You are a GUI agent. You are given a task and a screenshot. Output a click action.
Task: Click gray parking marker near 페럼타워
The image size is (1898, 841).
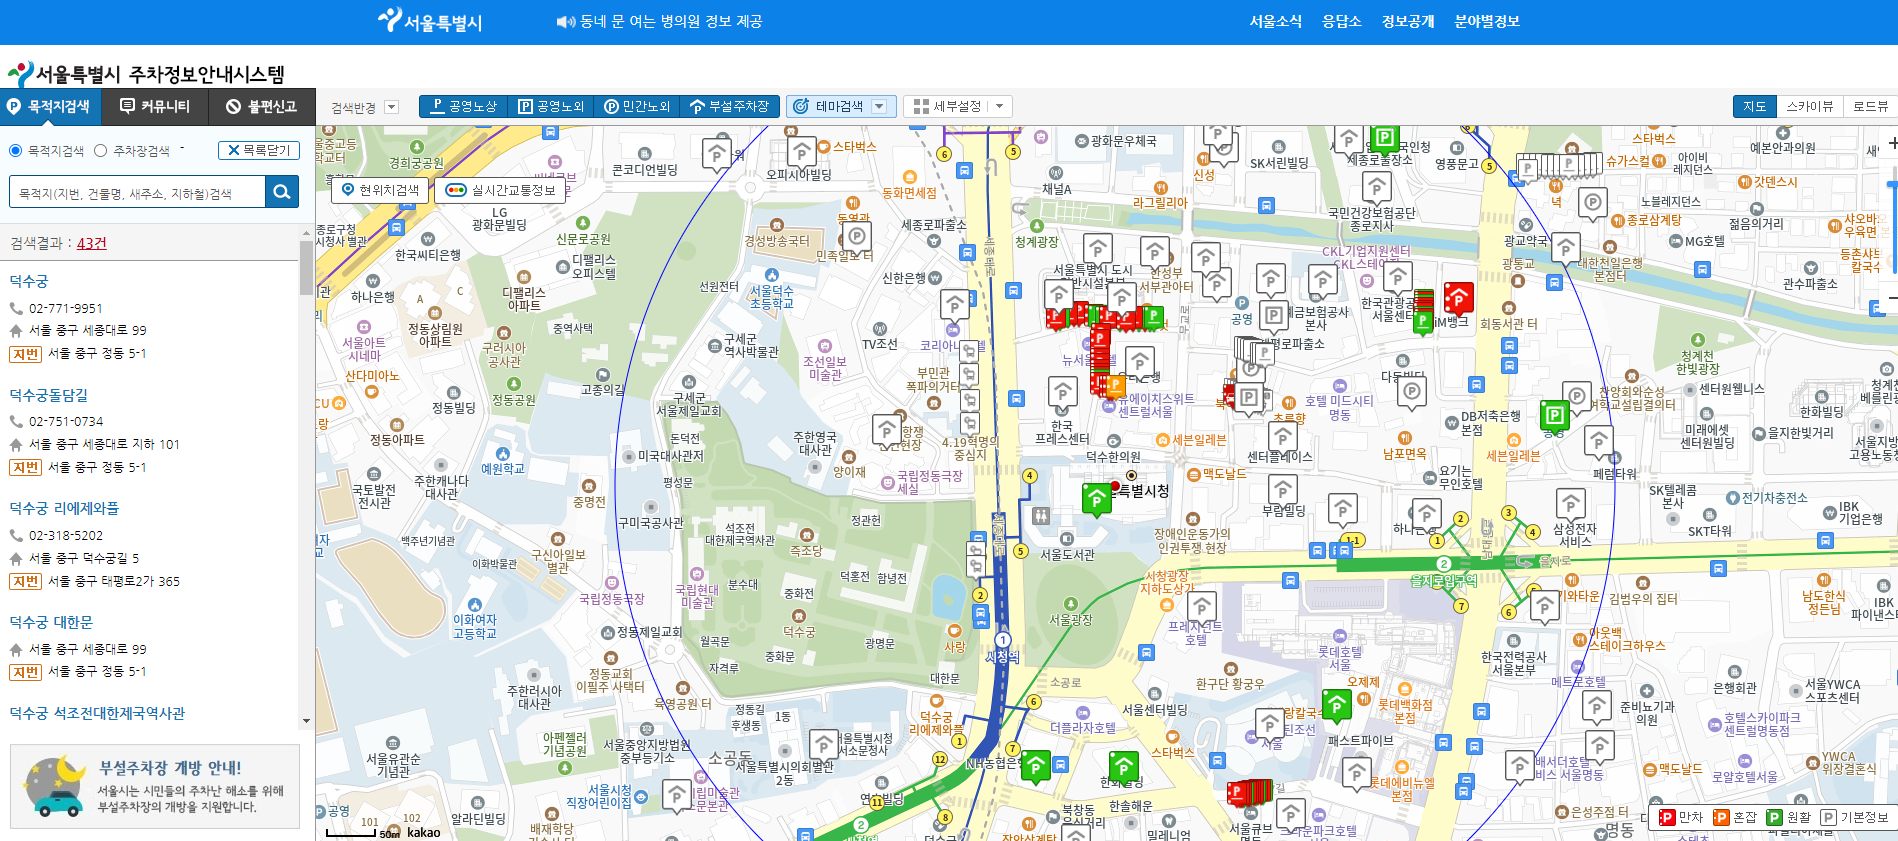click(1598, 441)
